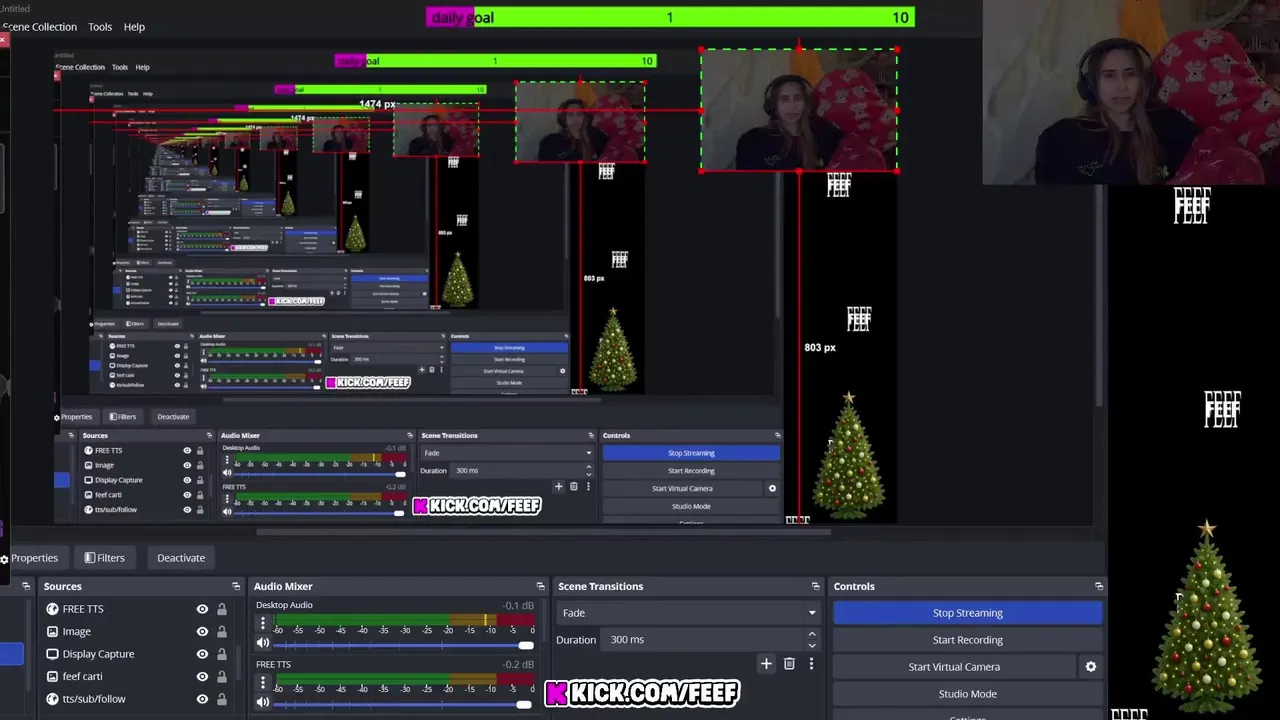Click the Desktop Audio label in mixer
Viewport: 1280px width, 720px height.
(284, 605)
